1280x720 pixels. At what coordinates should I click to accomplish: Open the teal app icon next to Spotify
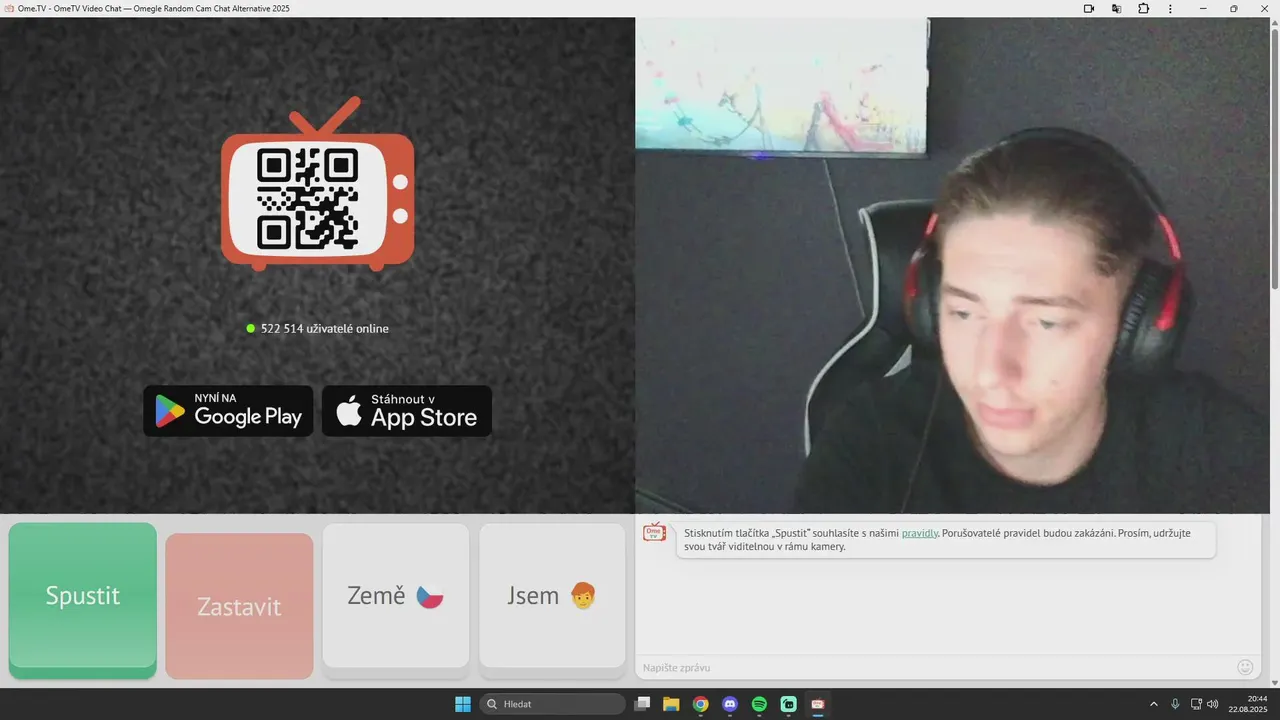(789, 704)
